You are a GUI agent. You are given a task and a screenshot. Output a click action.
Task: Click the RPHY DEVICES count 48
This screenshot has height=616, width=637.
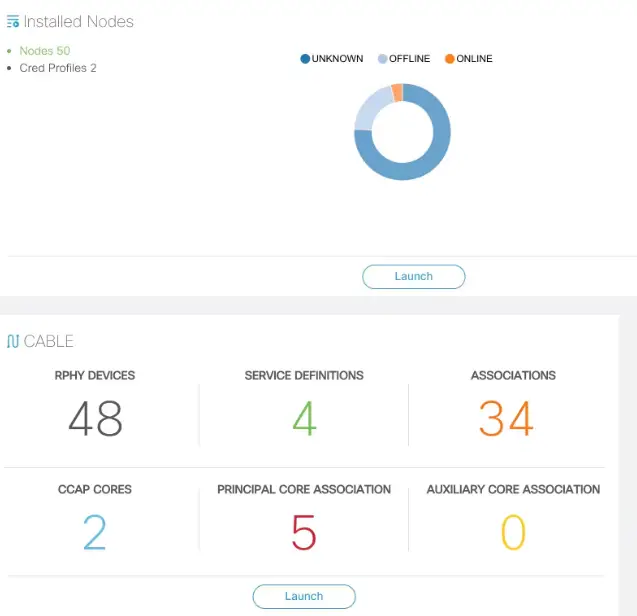(95, 418)
